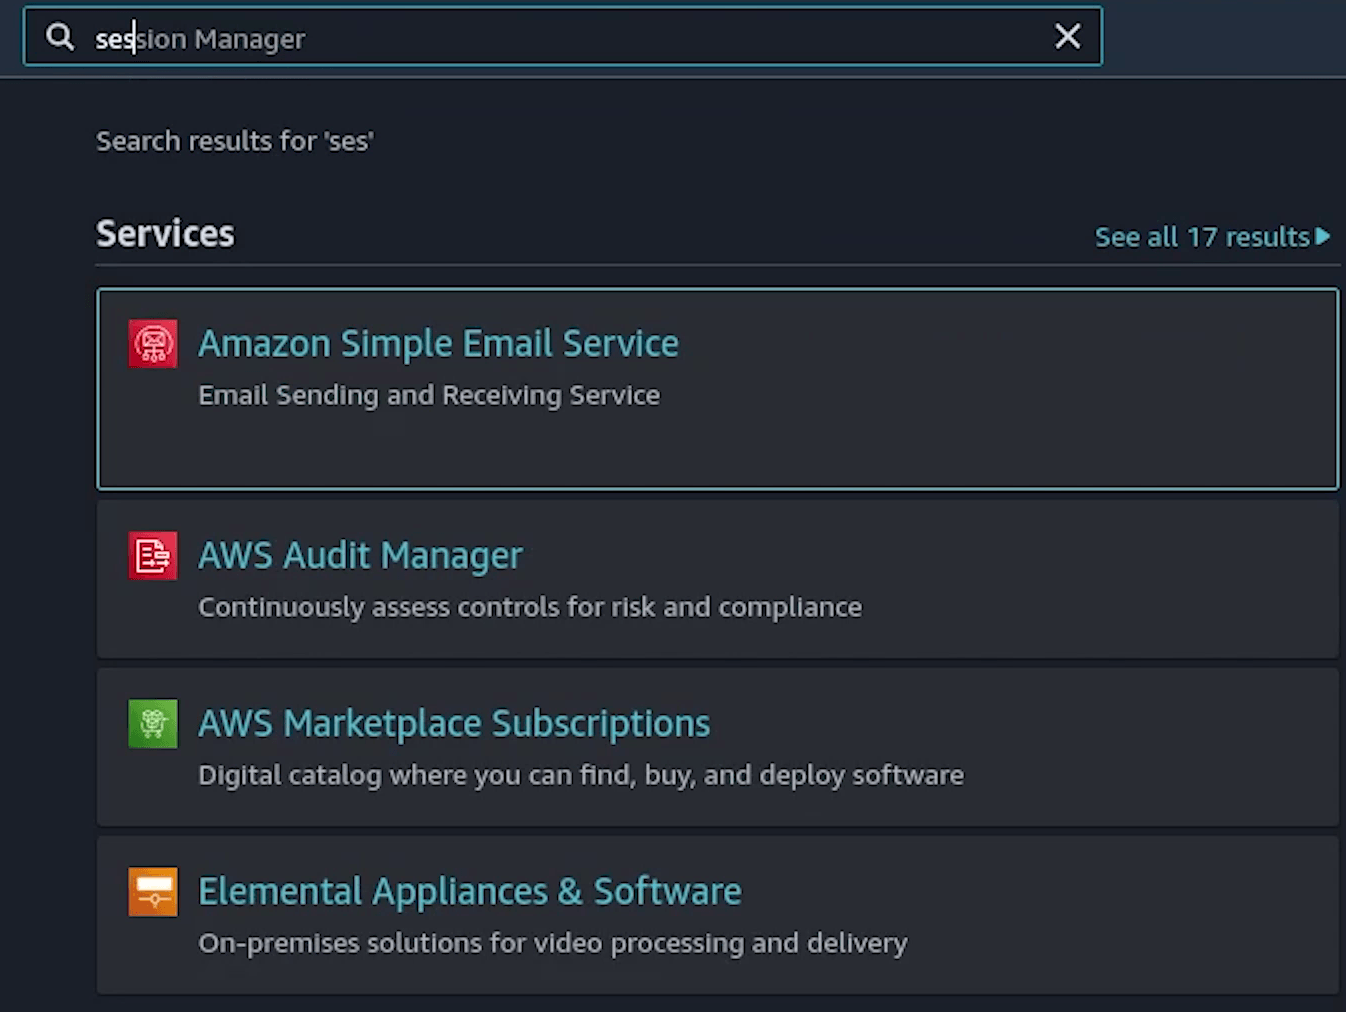Open AWS Audit Manager title link

click(360, 556)
